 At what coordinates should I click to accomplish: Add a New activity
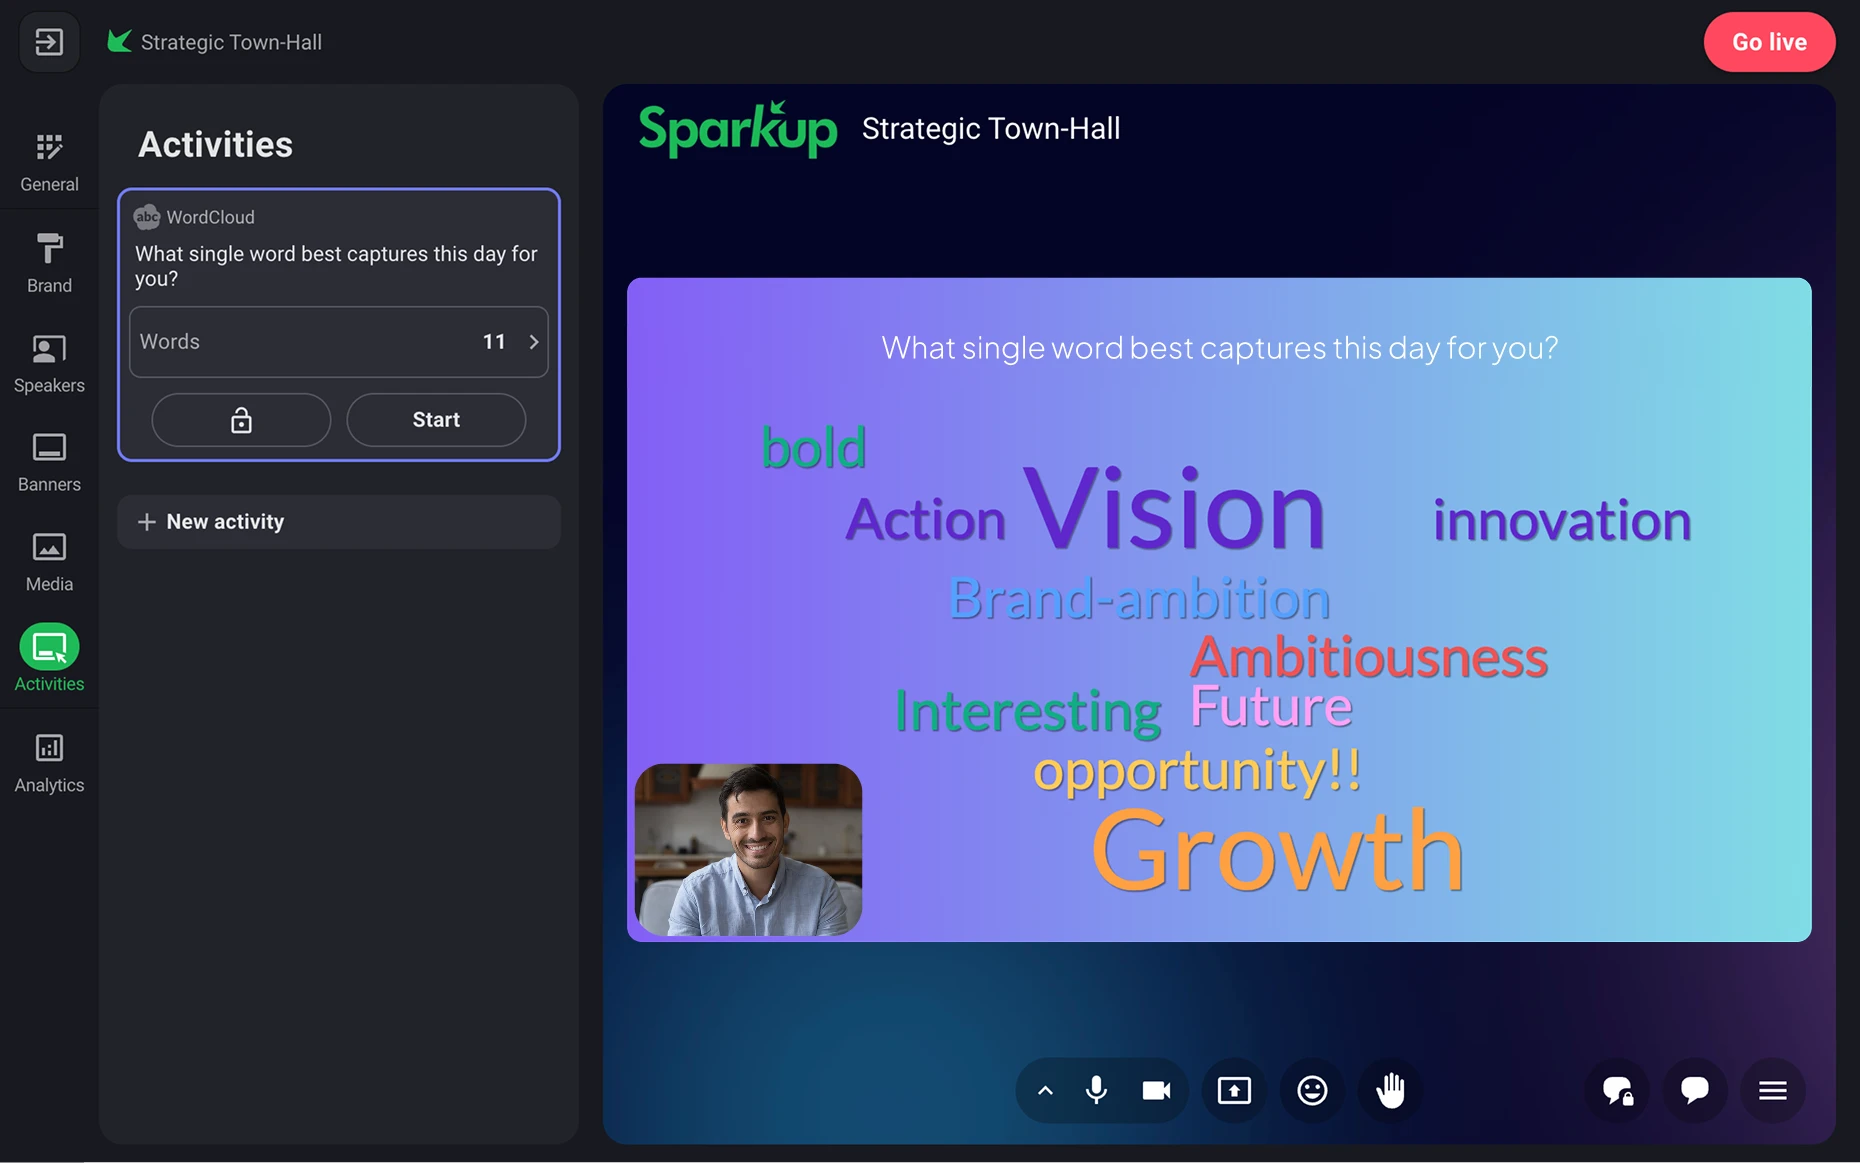339,522
